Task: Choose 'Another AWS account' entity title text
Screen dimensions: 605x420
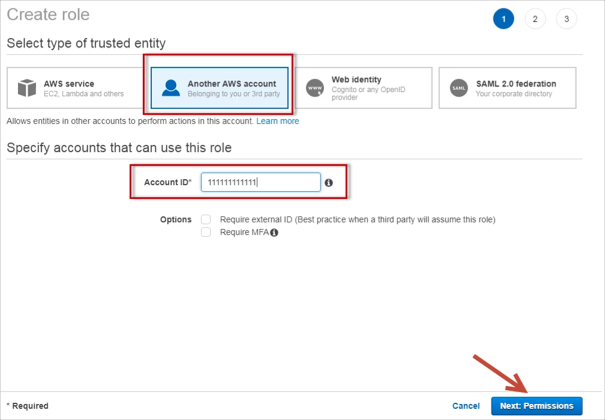Action: [232, 83]
